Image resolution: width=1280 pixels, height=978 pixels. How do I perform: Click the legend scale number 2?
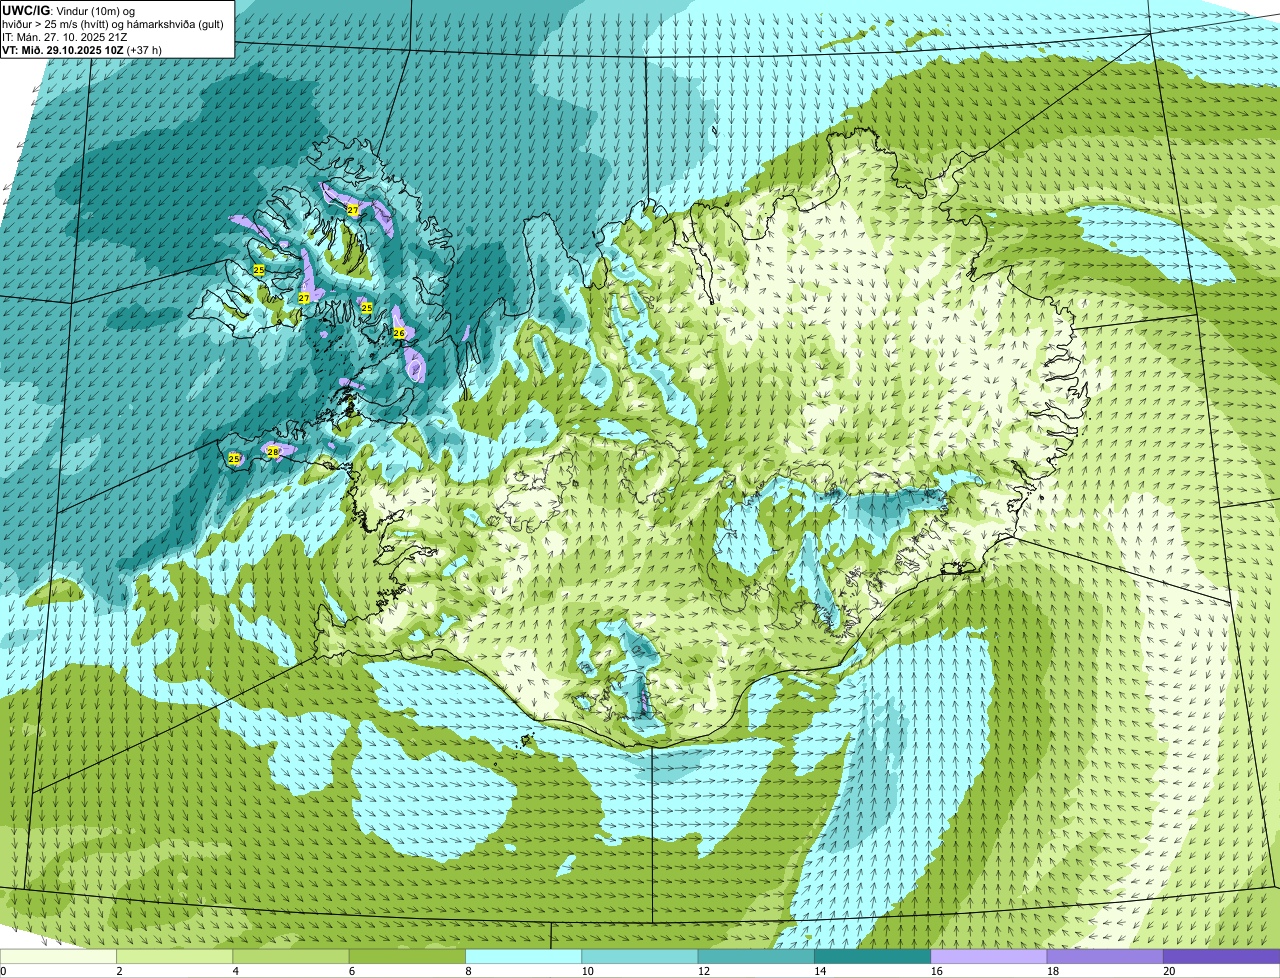pos(119,971)
